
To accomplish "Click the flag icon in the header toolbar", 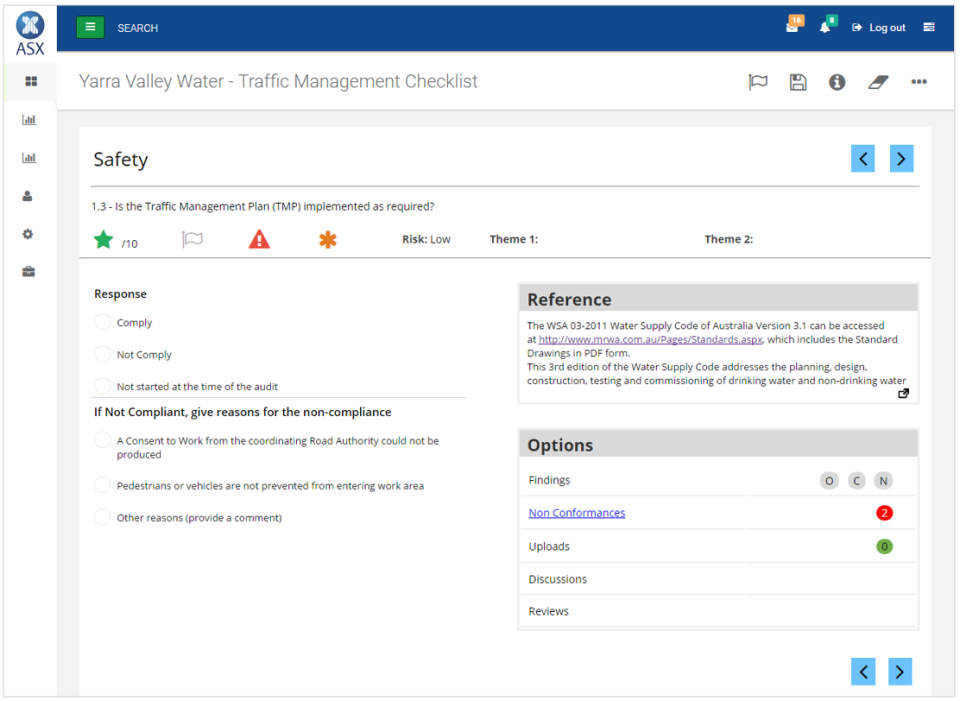I will 758,82.
